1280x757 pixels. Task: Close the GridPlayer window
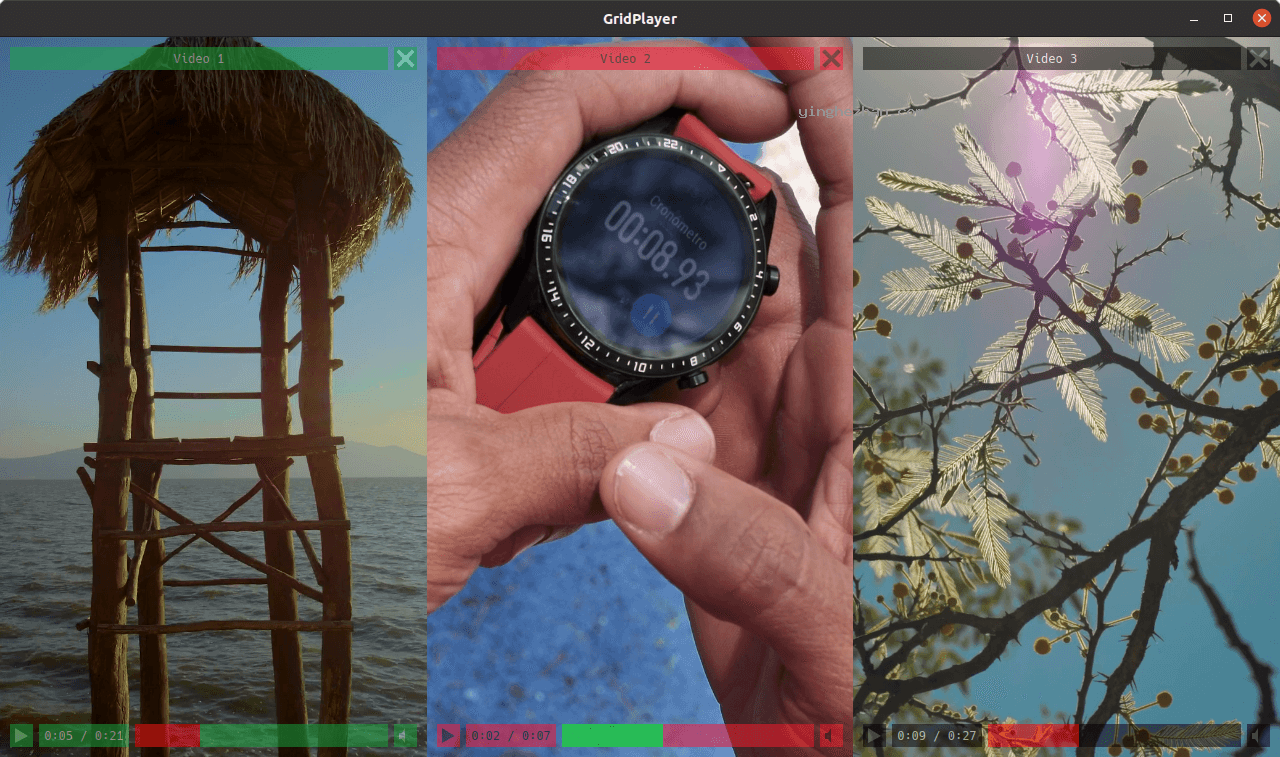pos(1261,18)
